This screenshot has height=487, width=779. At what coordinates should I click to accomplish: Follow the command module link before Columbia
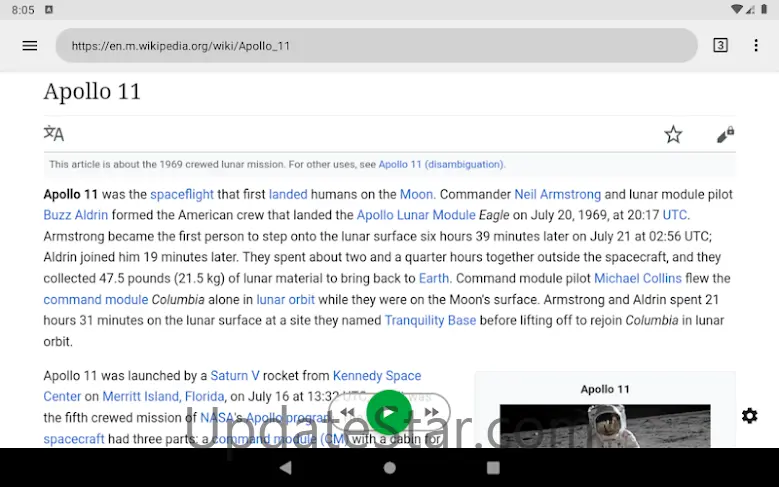pos(96,300)
